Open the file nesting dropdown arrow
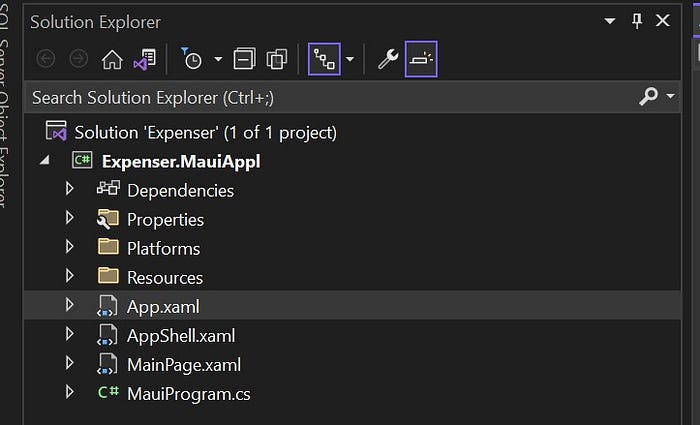This screenshot has width=700, height=425. [350, 59]
